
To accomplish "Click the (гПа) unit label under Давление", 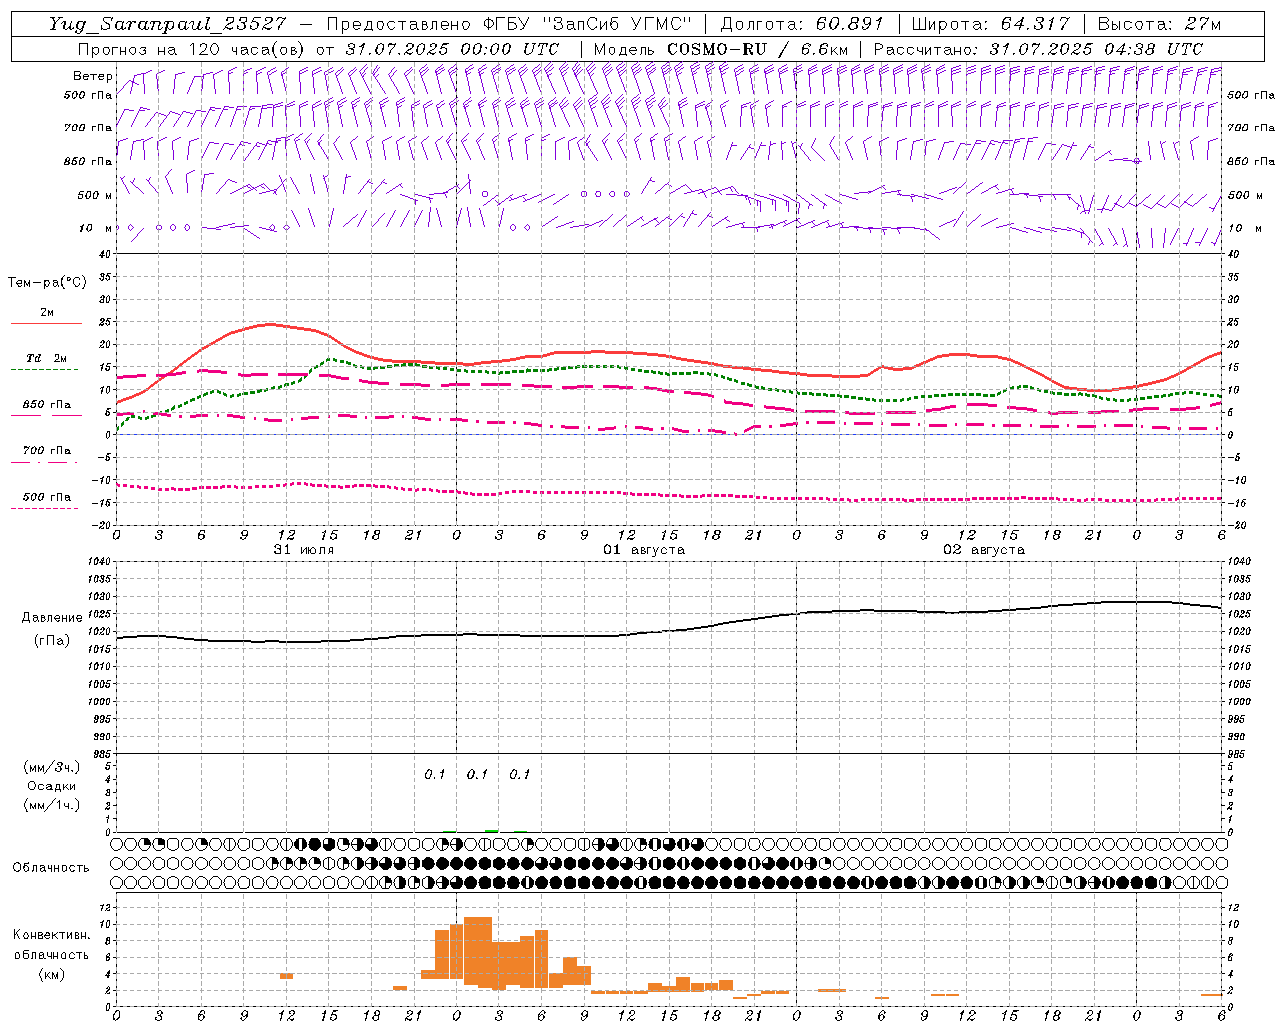I will point(52,641).
